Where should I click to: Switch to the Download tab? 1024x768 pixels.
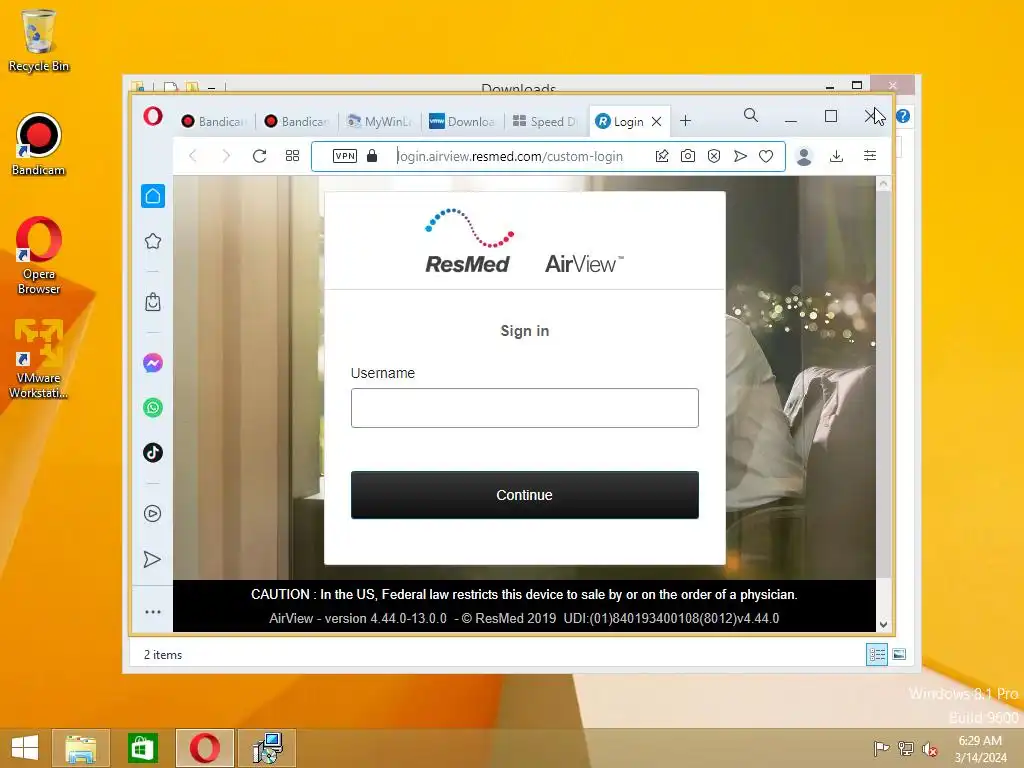pyautogui.click(x=463, y=121)
